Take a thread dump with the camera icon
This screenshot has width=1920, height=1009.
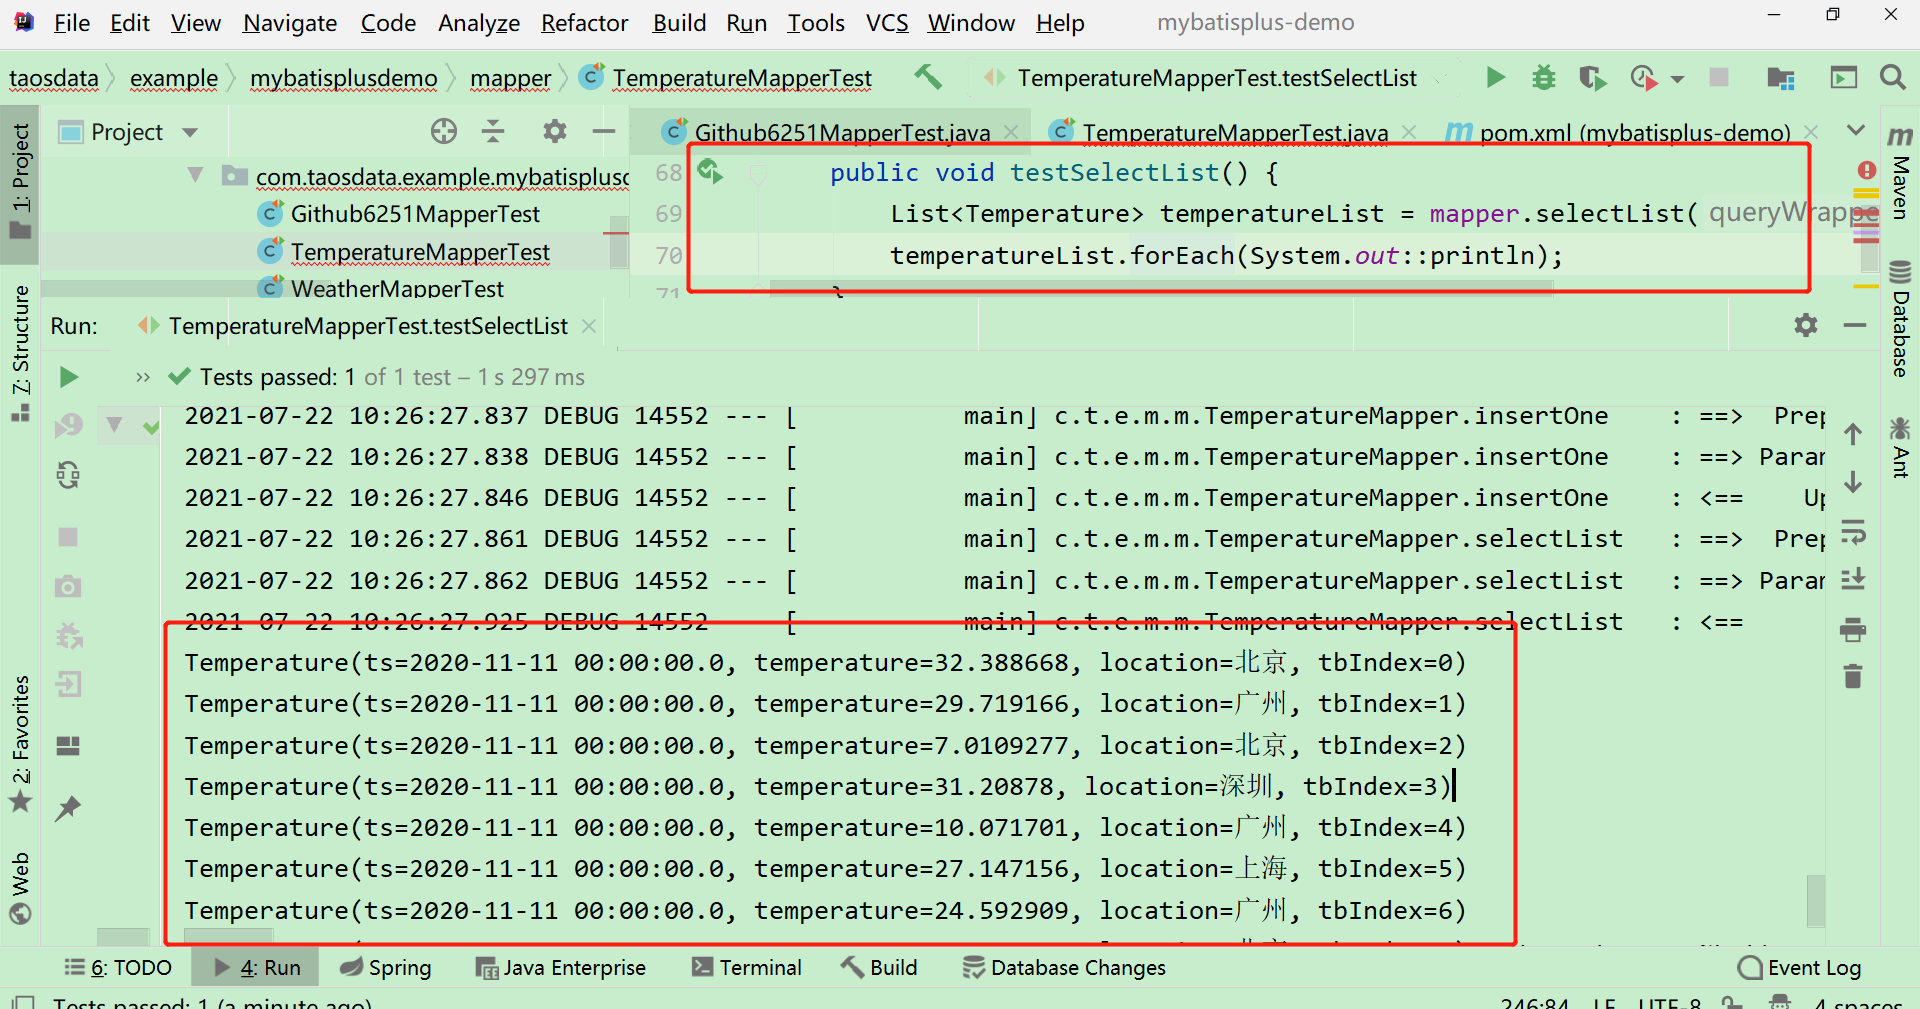point(68,587)
